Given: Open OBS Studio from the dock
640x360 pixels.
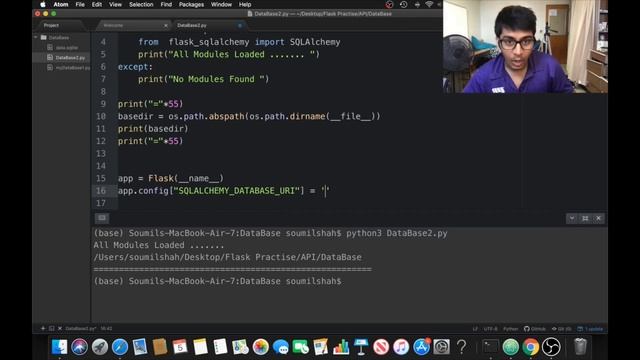Looking at the screenshot, I should [x=551, y=347].
